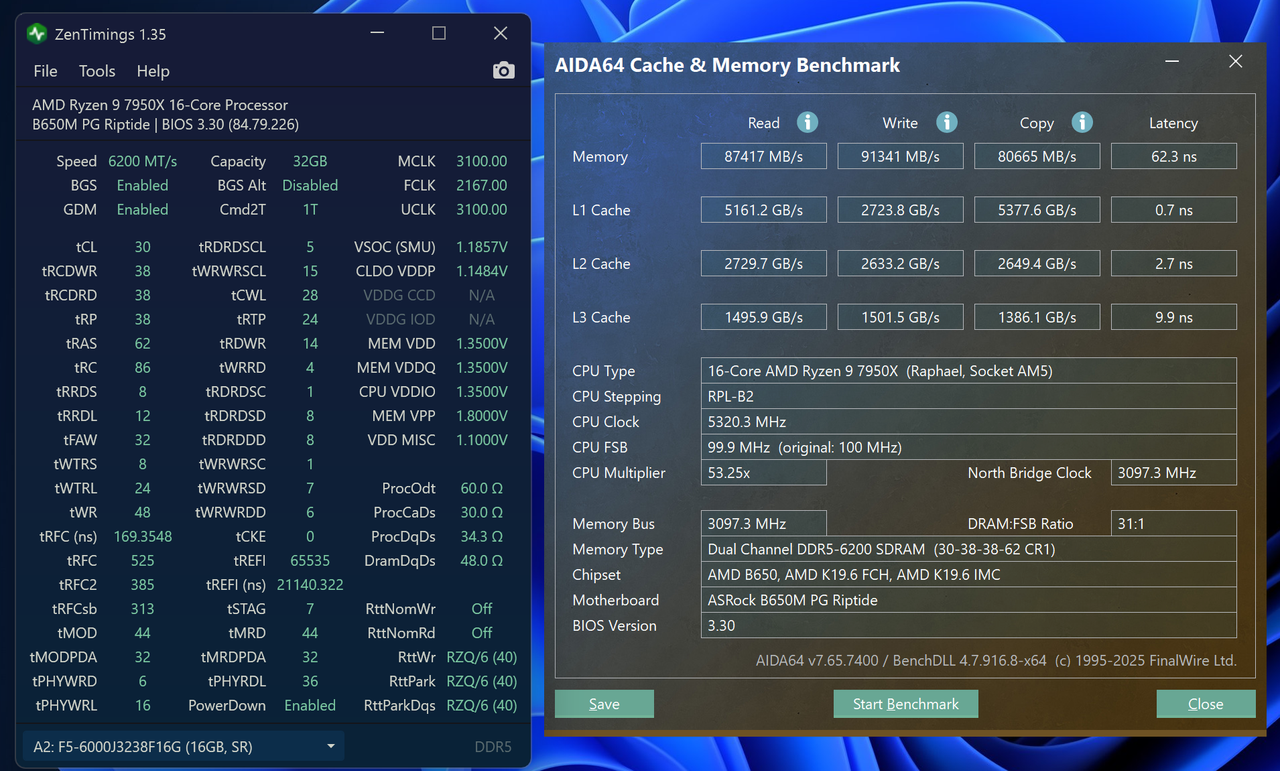Viewport: 1280px width, 771px height.
Task: Click the Motherboard field ASRock B650M PG Riptide
Action: tap(969, 600)
